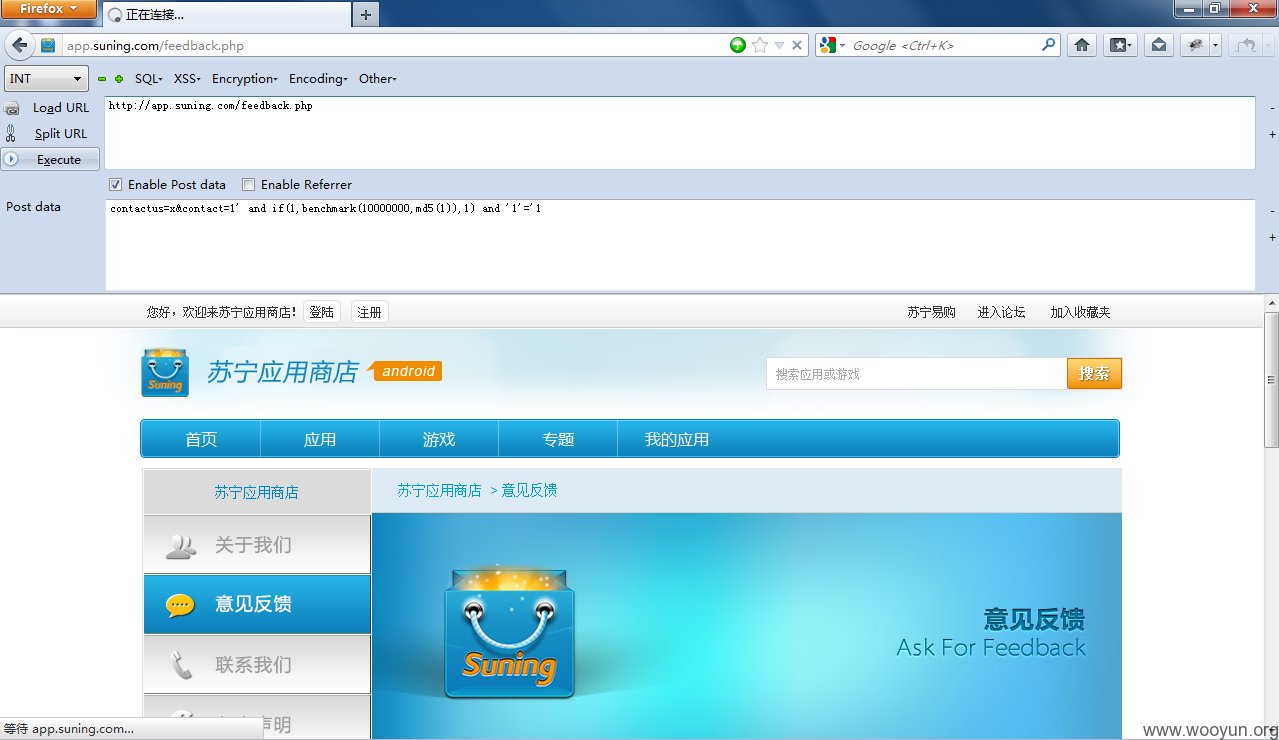
Task: Open the 苏宁易购 link
Action: point(932,312)
